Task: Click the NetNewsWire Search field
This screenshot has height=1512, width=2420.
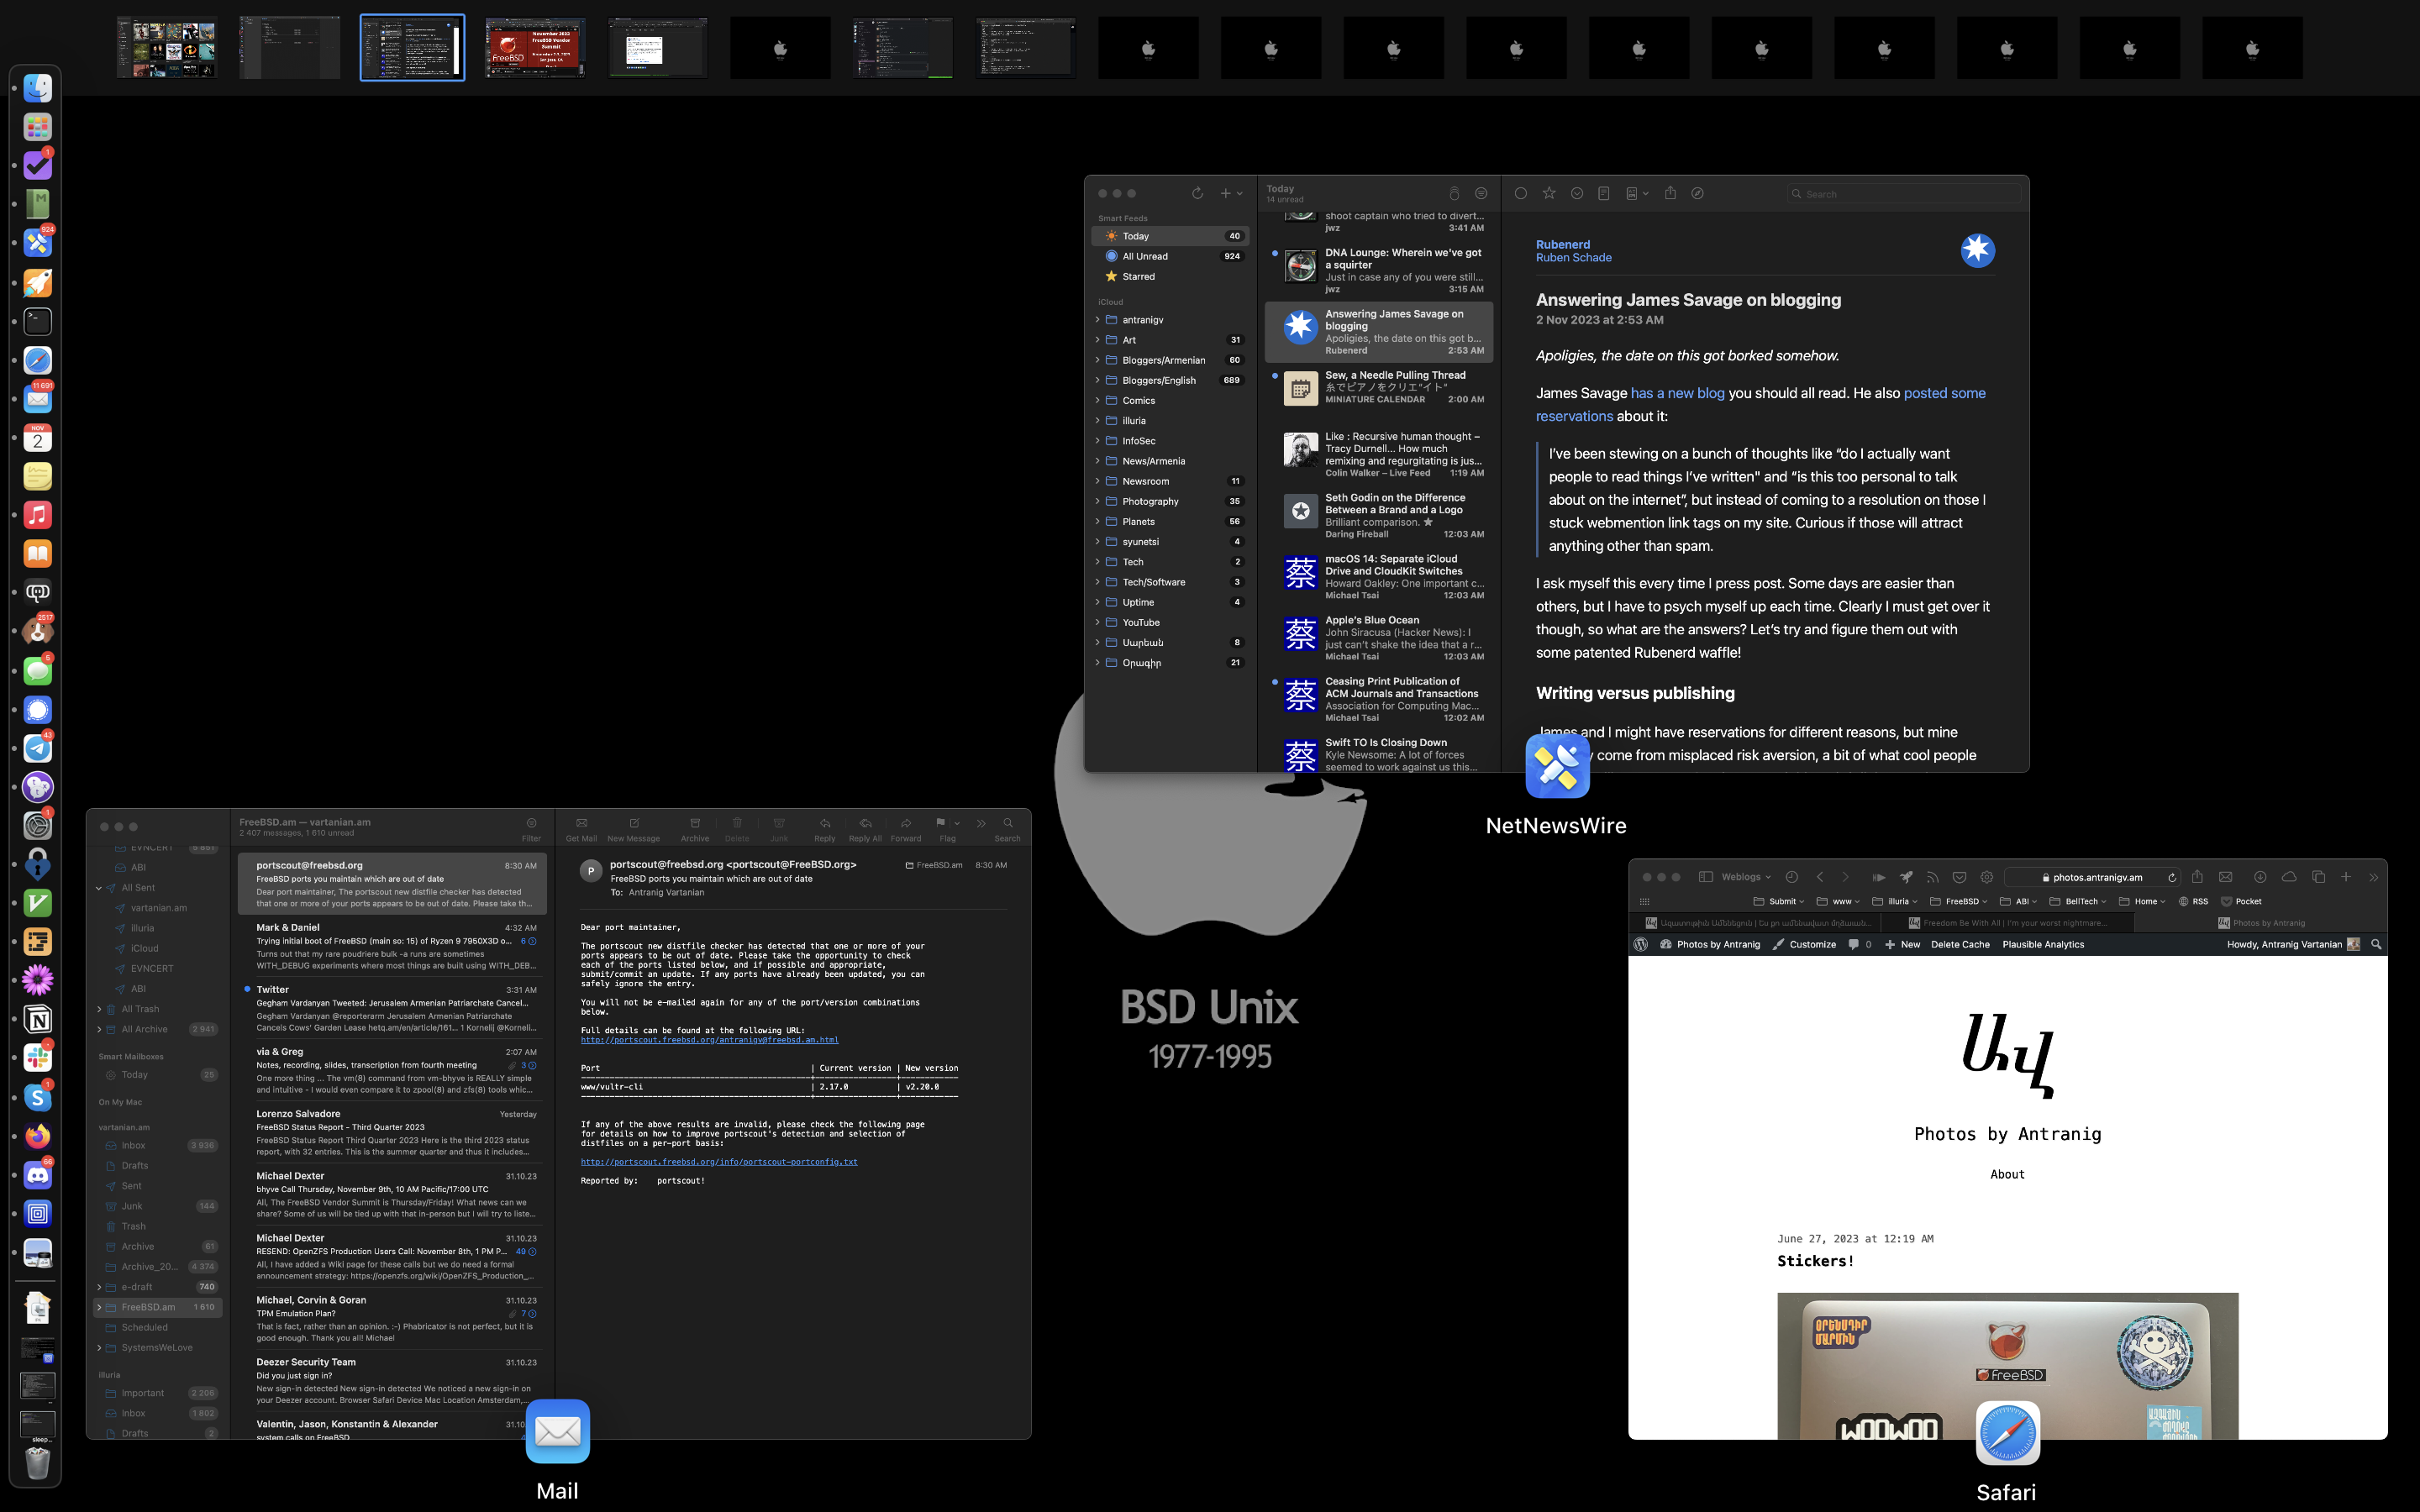Action: pos(1903,194)
